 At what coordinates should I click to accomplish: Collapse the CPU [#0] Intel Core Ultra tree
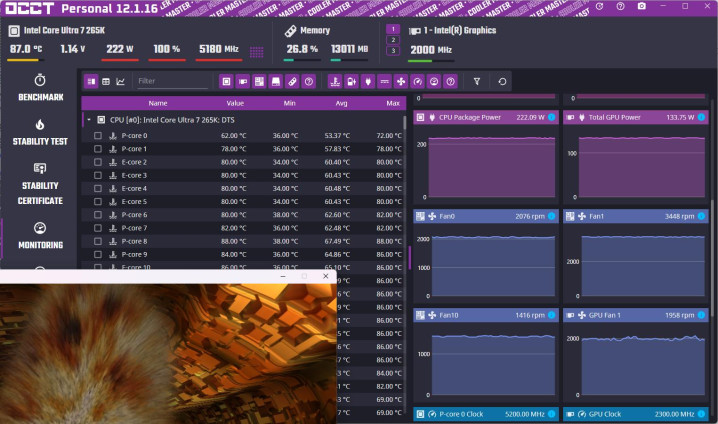tap(88, 119)
